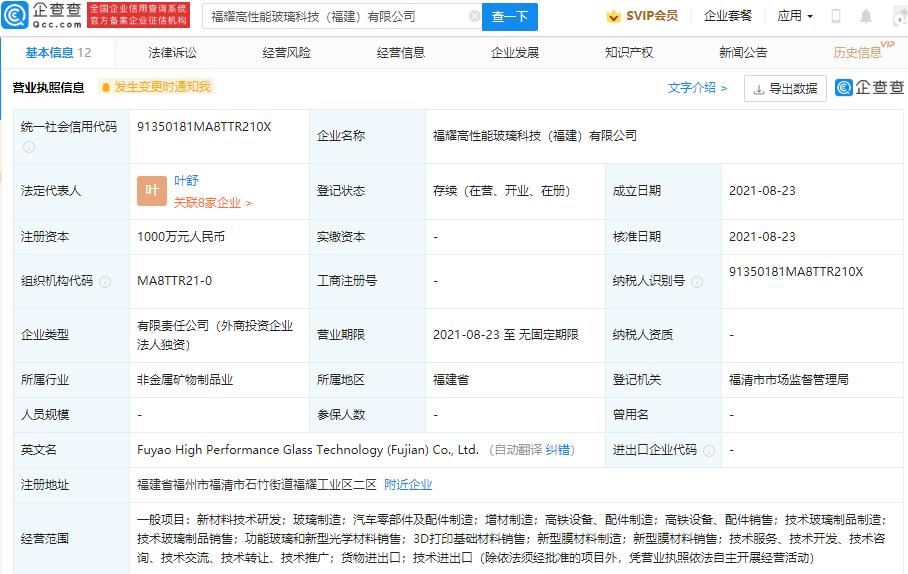Select the company name value in 企业名称 row
The height and width of the screenshot is (574, 908).
tap(534, 136)
